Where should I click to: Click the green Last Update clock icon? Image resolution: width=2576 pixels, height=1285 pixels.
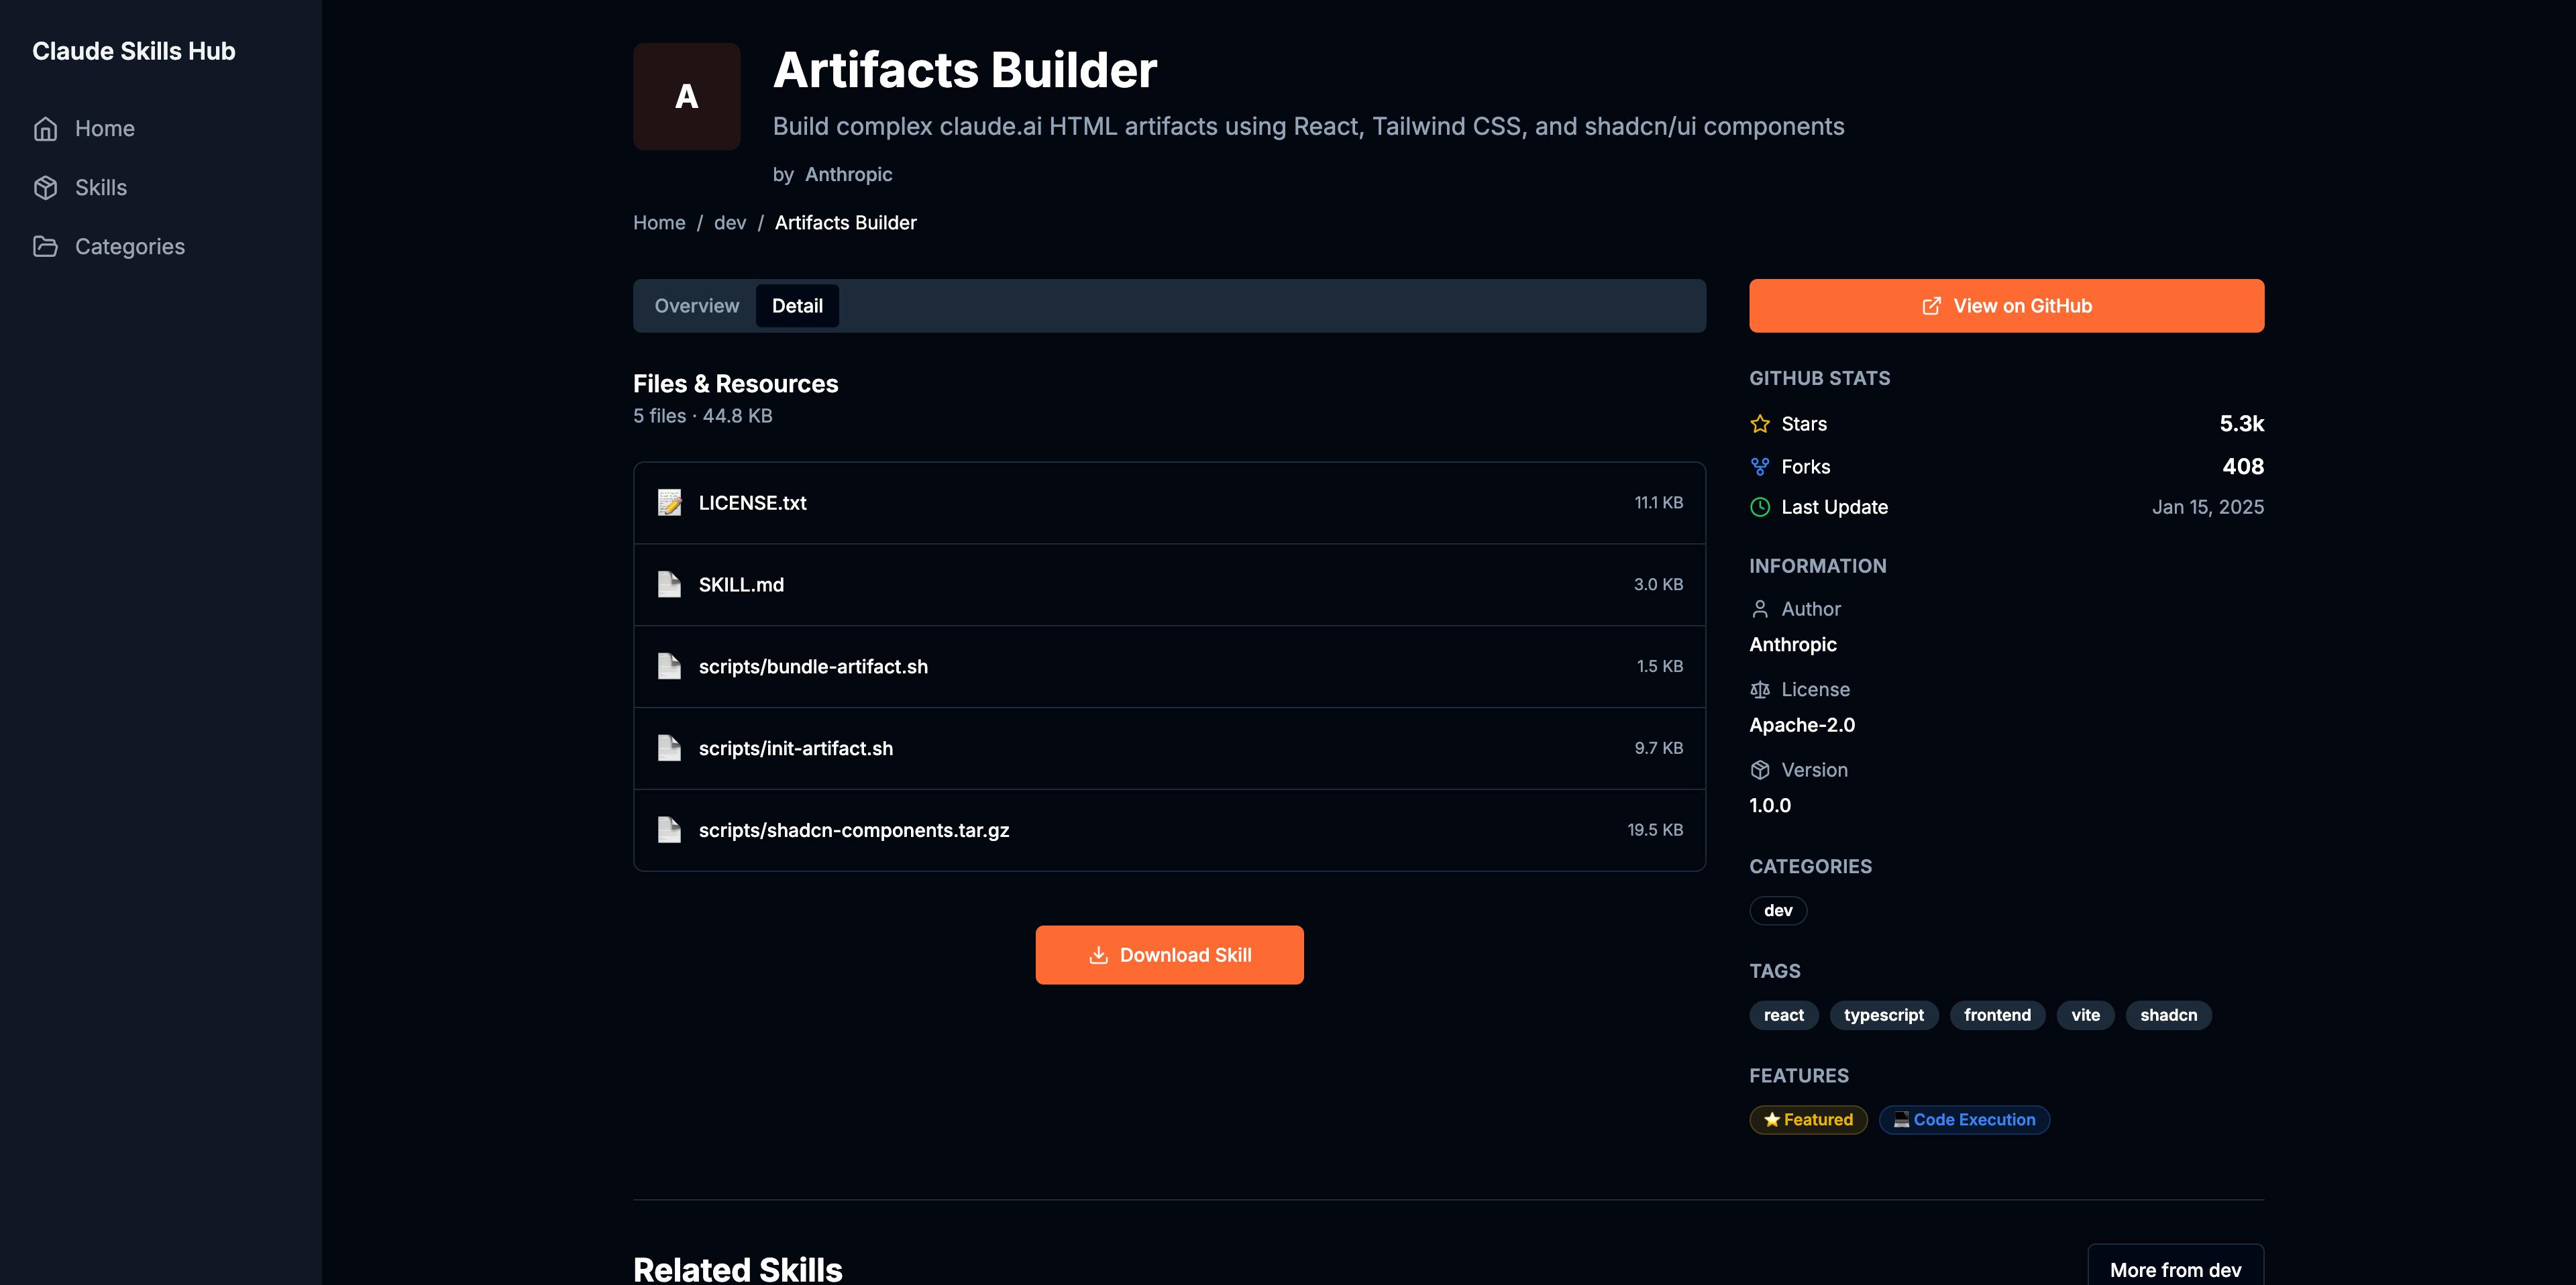[x=1760, y=507]
